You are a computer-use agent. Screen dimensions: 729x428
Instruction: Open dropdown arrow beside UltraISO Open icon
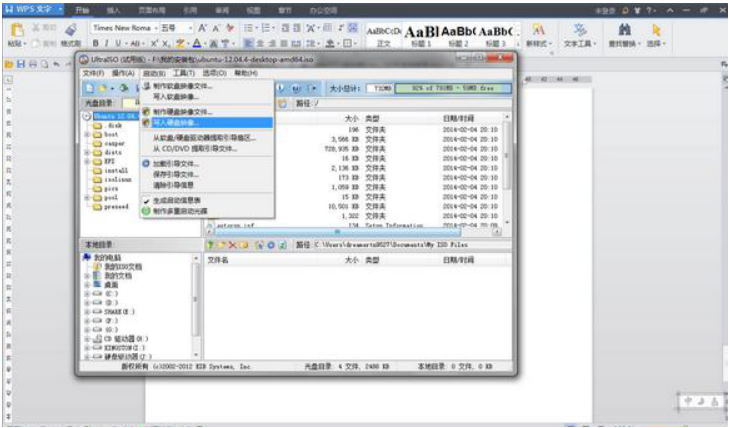pyautogui.click(x=112, y=88)
